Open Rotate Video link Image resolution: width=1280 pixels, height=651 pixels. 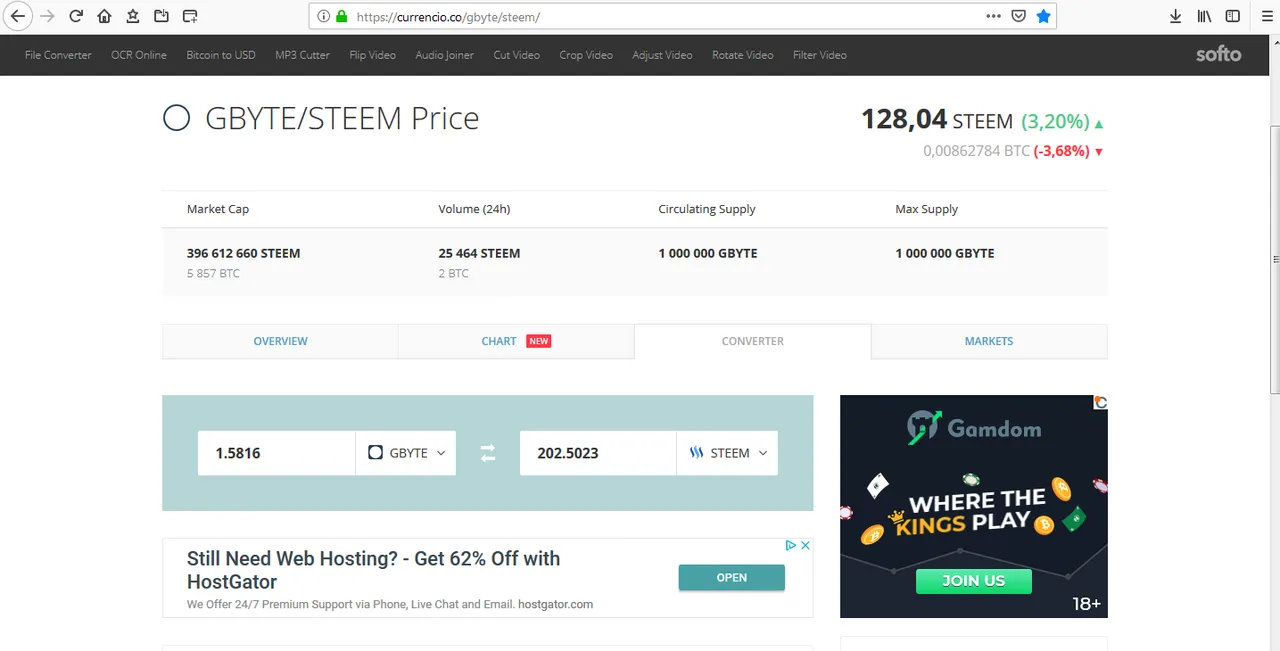(x=742, y=55)
